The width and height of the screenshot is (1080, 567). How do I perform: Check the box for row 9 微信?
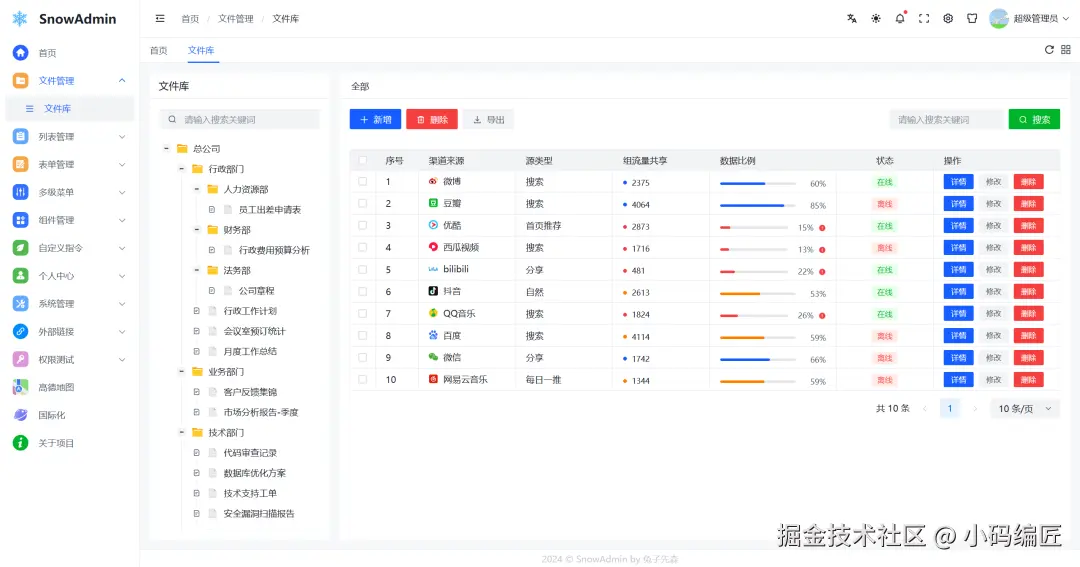(363, 358)
